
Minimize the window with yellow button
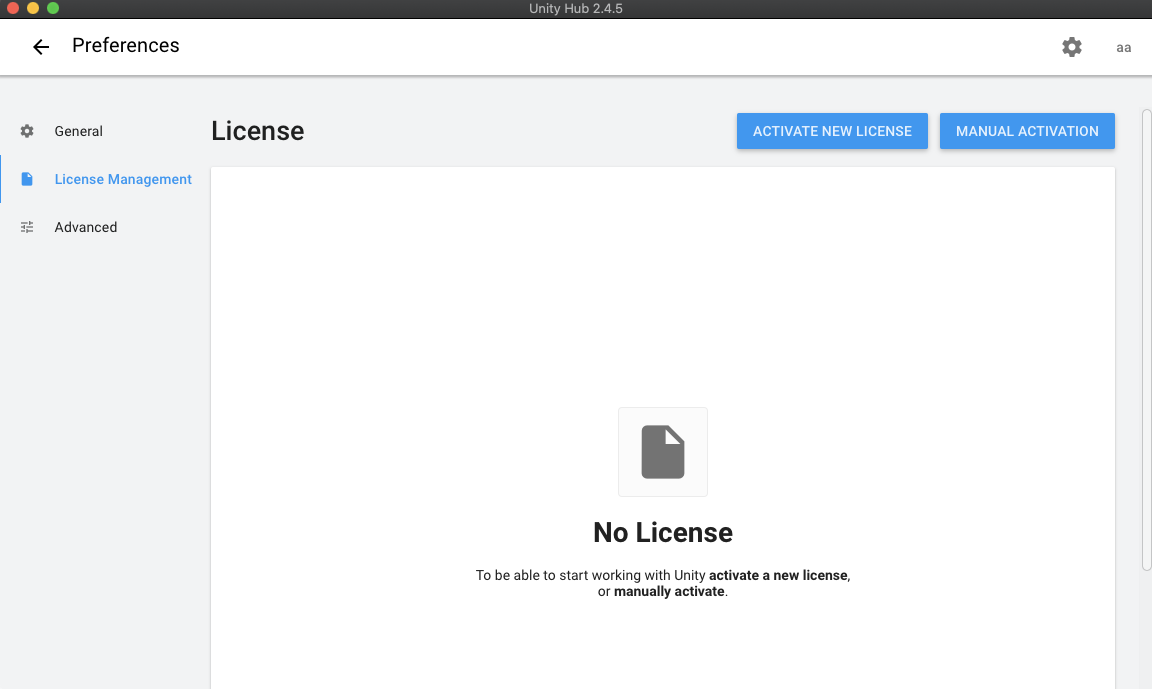point(32,8)
